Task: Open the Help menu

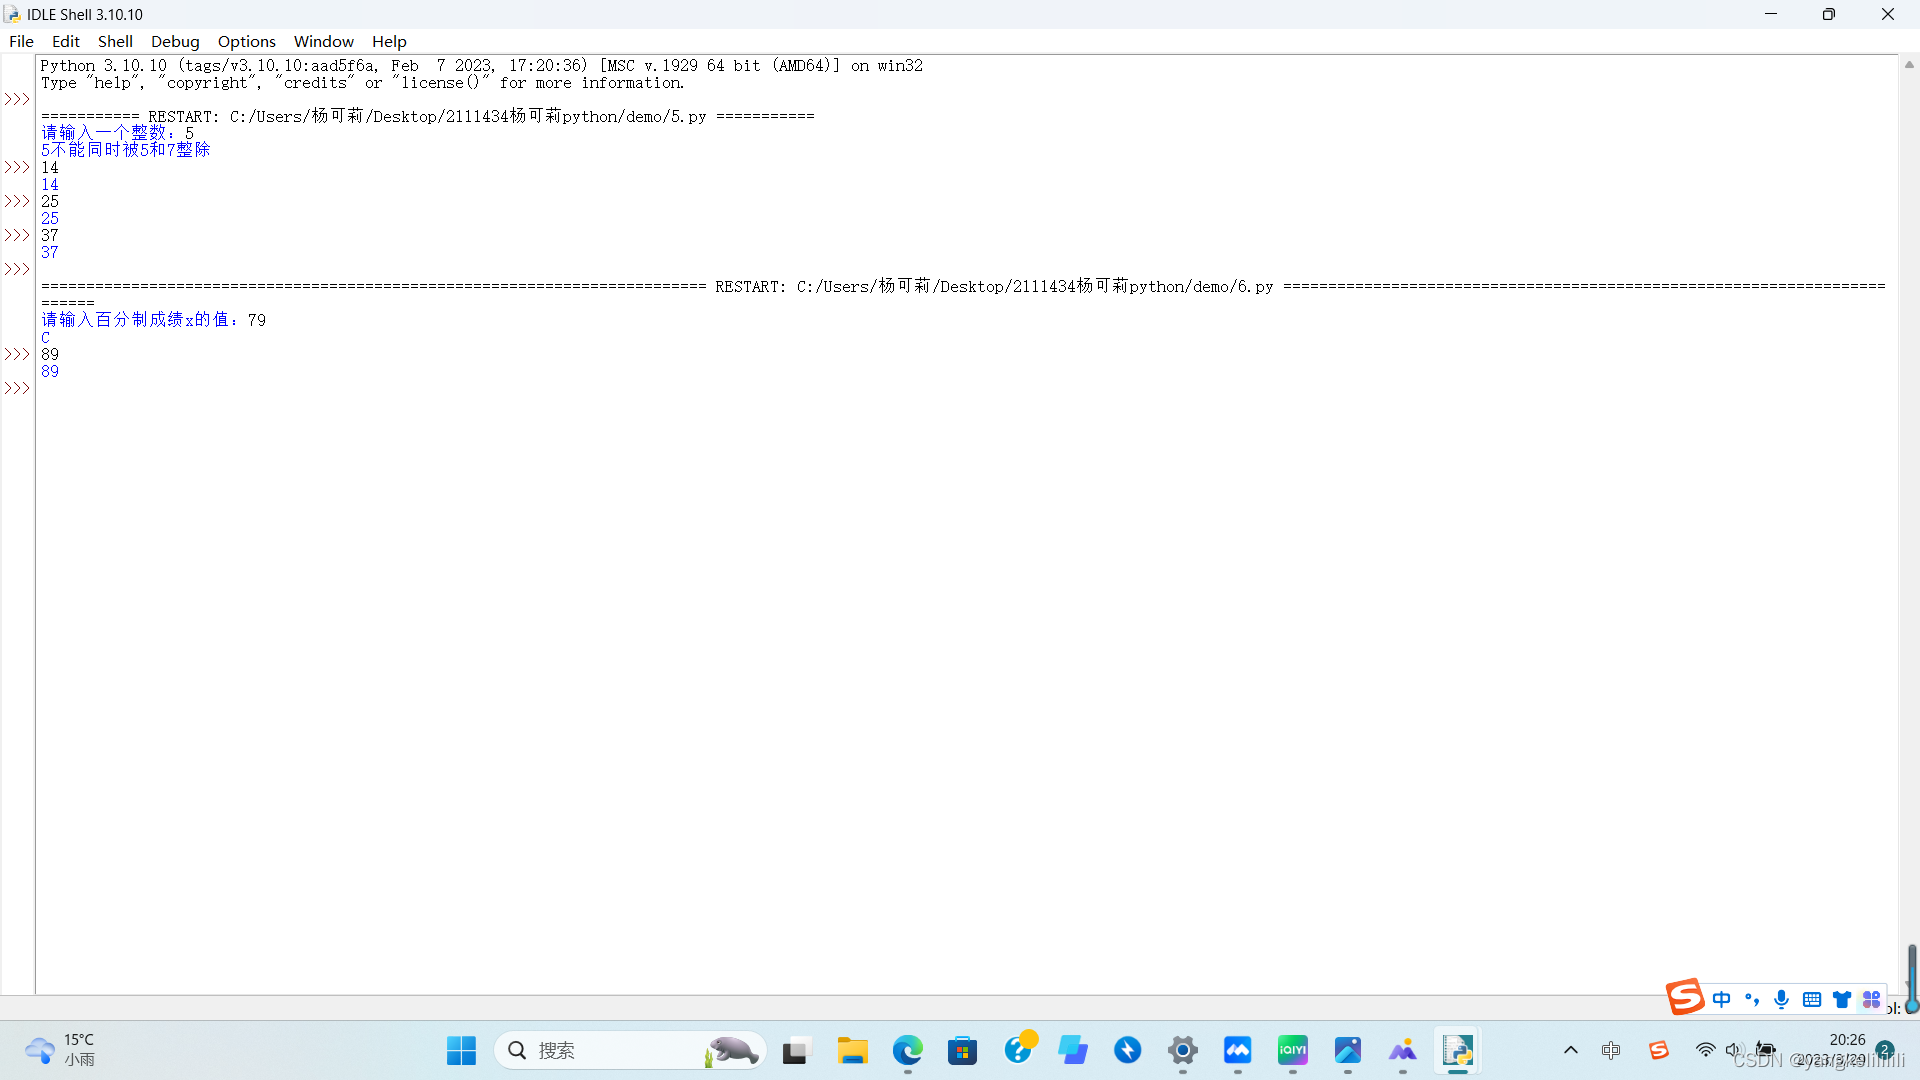Action: [x=389, y=41]
